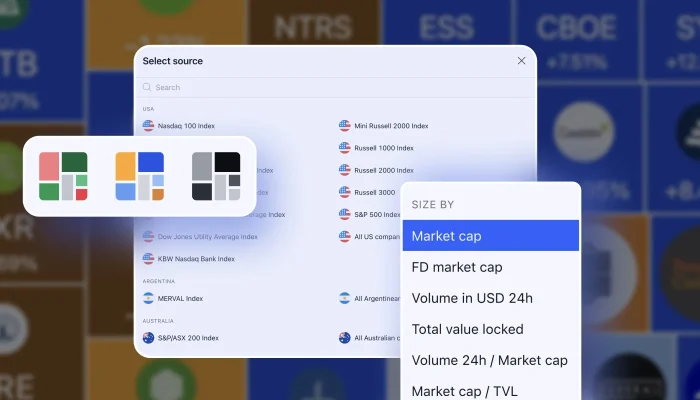This screenshot has width=700, height=400.
Task: Select Russell 3000 source
Action: pos(375,192)
